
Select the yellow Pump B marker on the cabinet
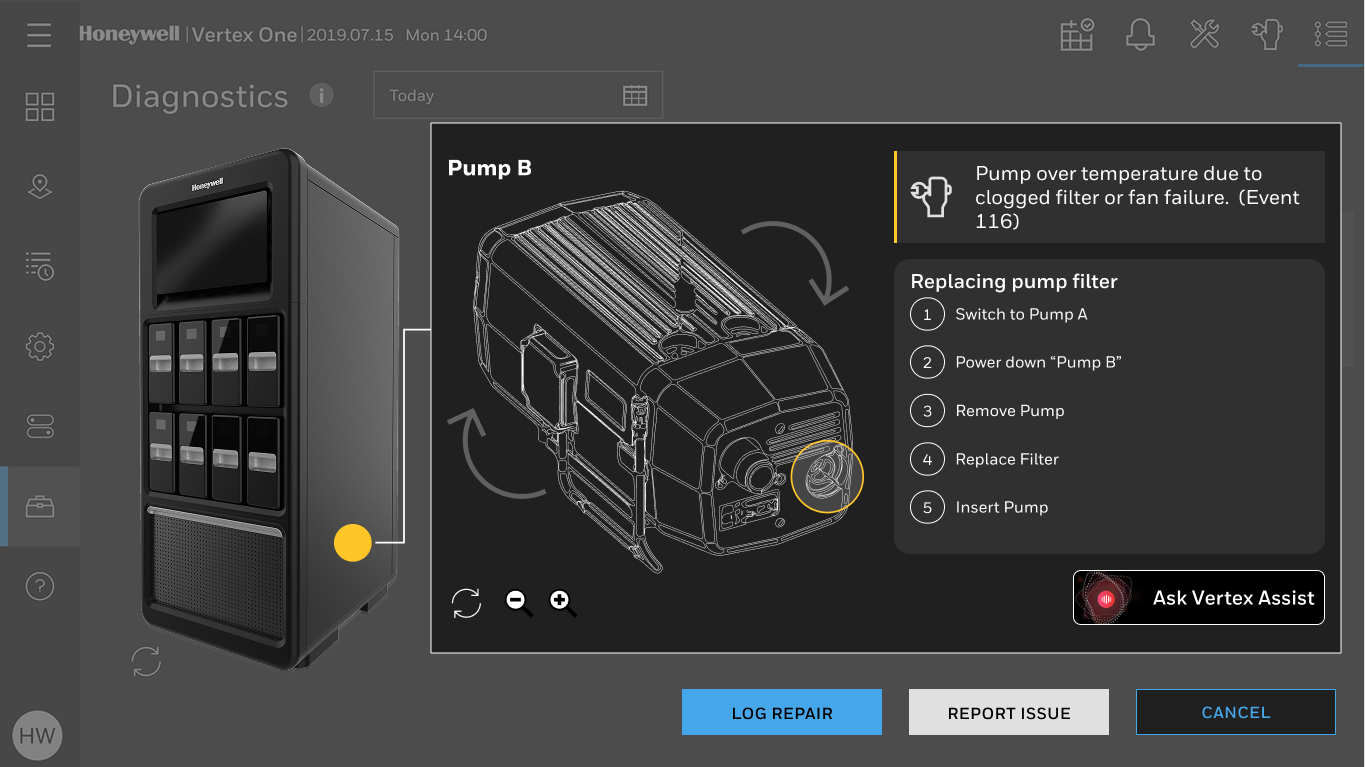coord(353,542)
